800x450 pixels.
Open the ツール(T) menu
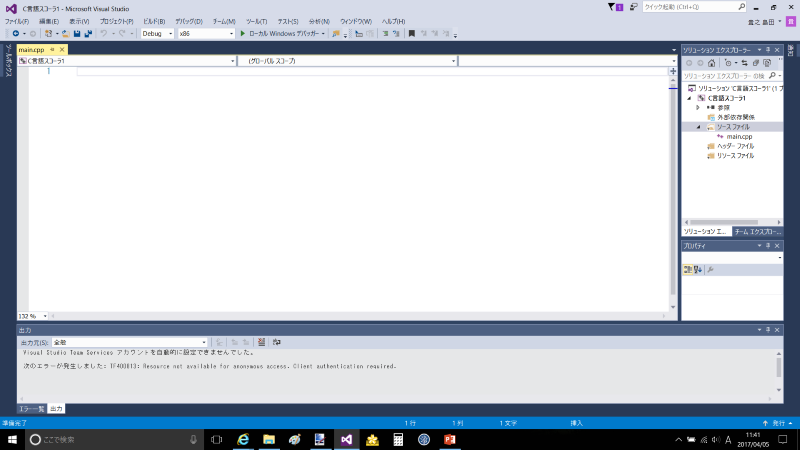click(257, 21)
